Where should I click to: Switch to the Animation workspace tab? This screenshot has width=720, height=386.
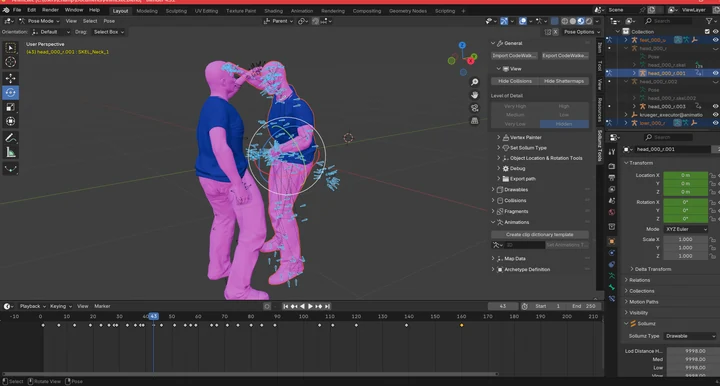click(x=302, y=11)
